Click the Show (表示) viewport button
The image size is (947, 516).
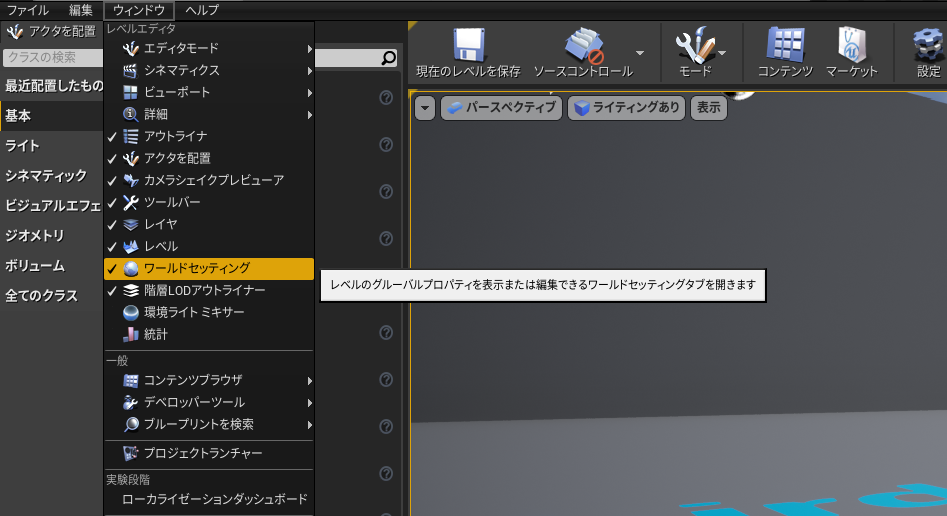[708, 108]
